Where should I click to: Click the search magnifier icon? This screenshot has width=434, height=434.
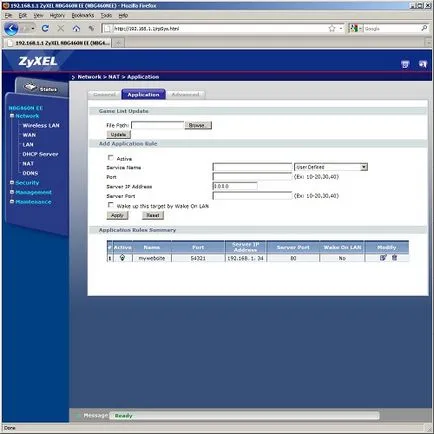(424, 28)
